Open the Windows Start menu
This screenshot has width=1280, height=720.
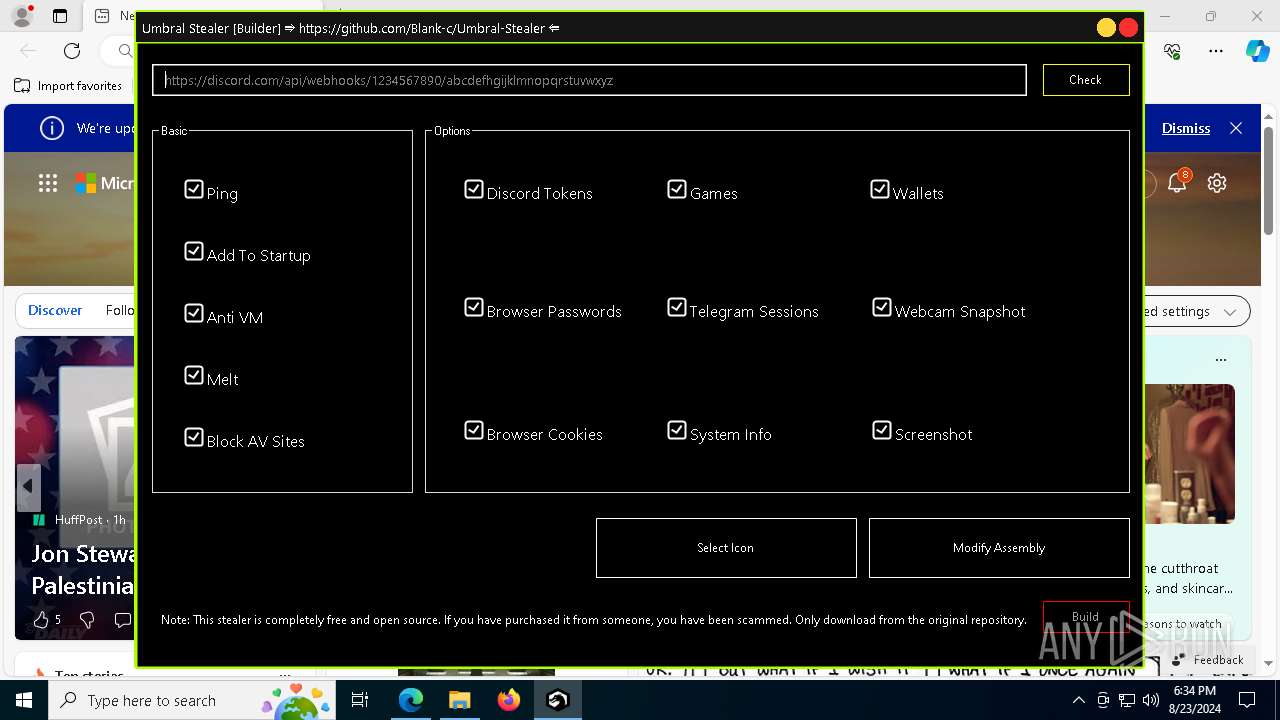pos(24,700)
